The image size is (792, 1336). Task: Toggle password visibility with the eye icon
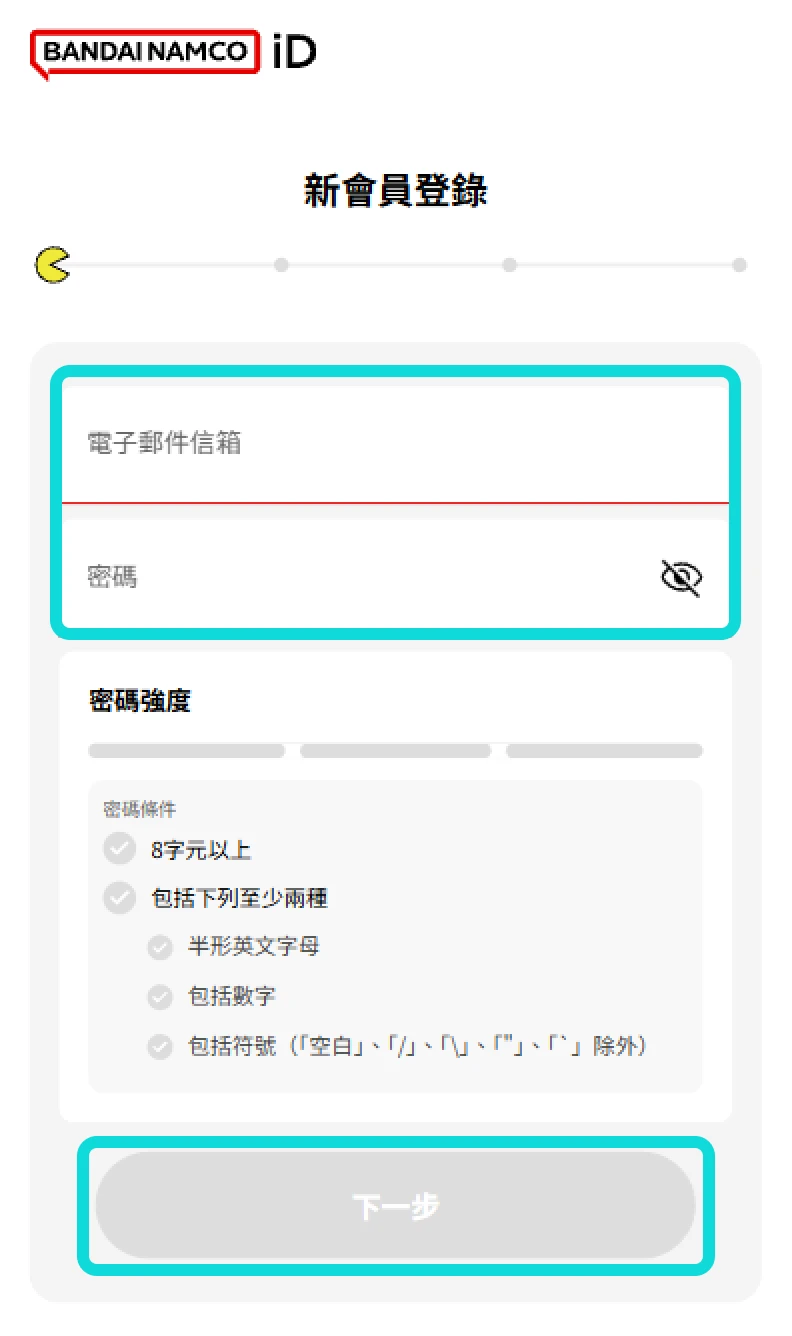click(x=681, y=577)
